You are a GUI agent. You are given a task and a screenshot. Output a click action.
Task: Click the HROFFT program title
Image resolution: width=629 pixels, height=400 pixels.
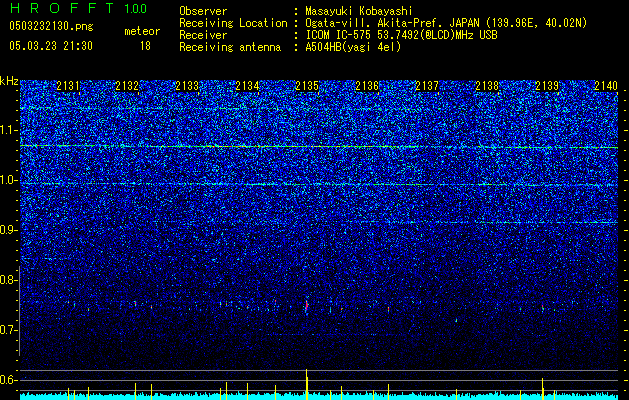coord(62,8)
